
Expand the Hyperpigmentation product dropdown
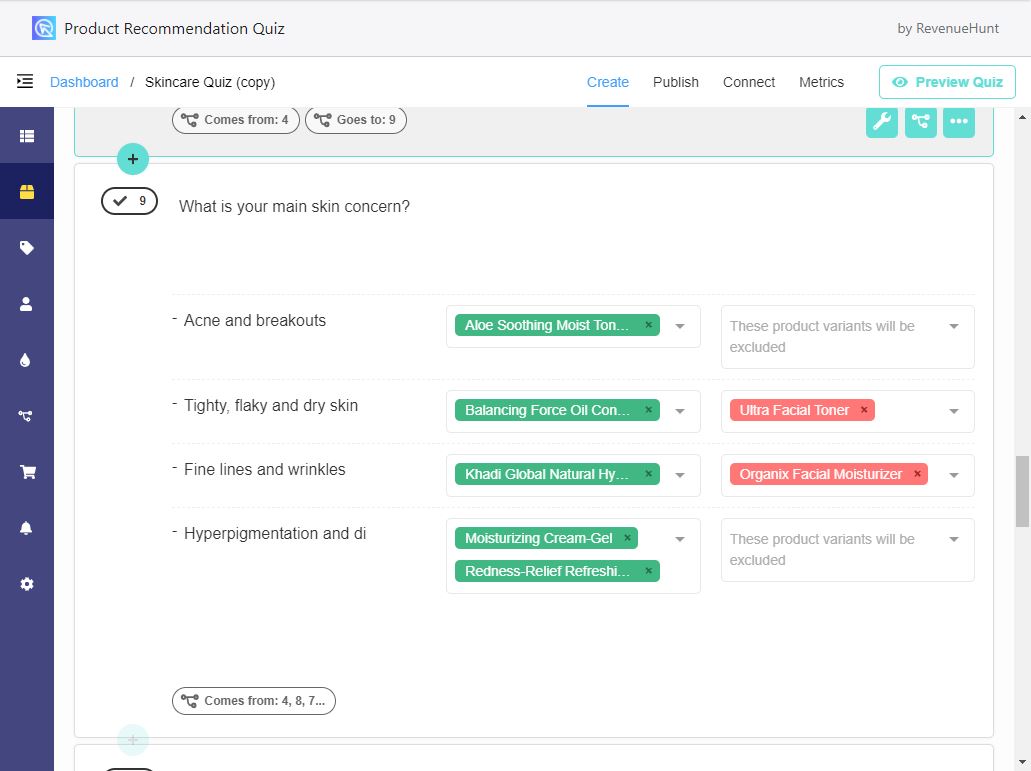(x=680, y=539)
